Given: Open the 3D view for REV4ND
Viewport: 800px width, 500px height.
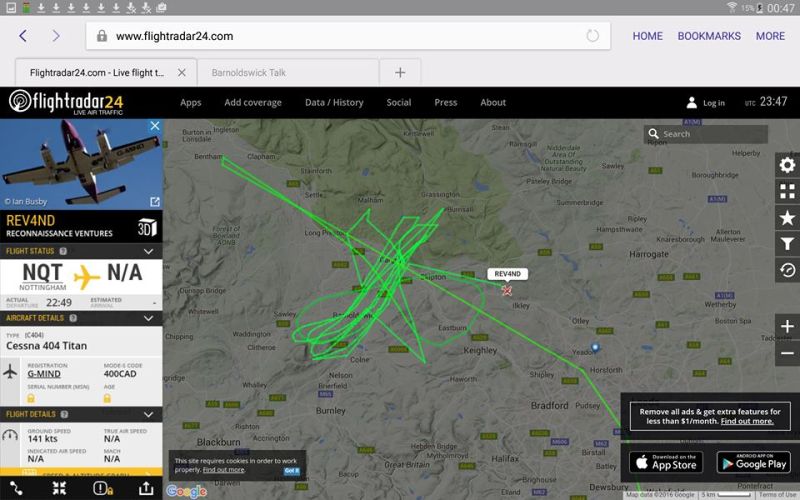Looking at the screenshot, I should point(147,227).
